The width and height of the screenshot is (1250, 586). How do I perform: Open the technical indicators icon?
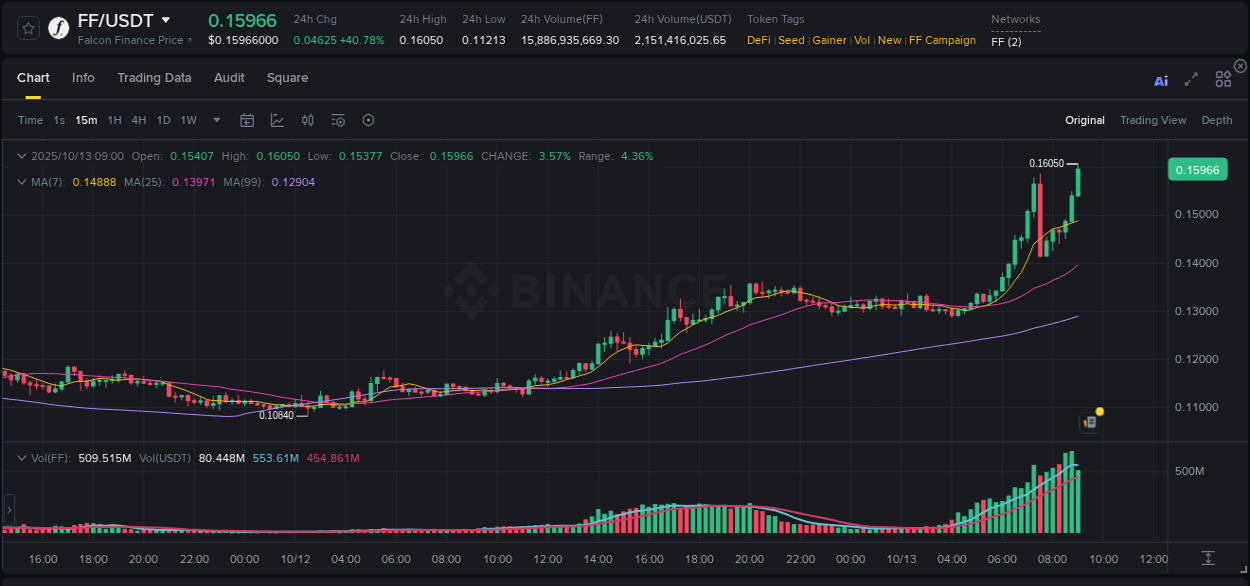[307, 119]
